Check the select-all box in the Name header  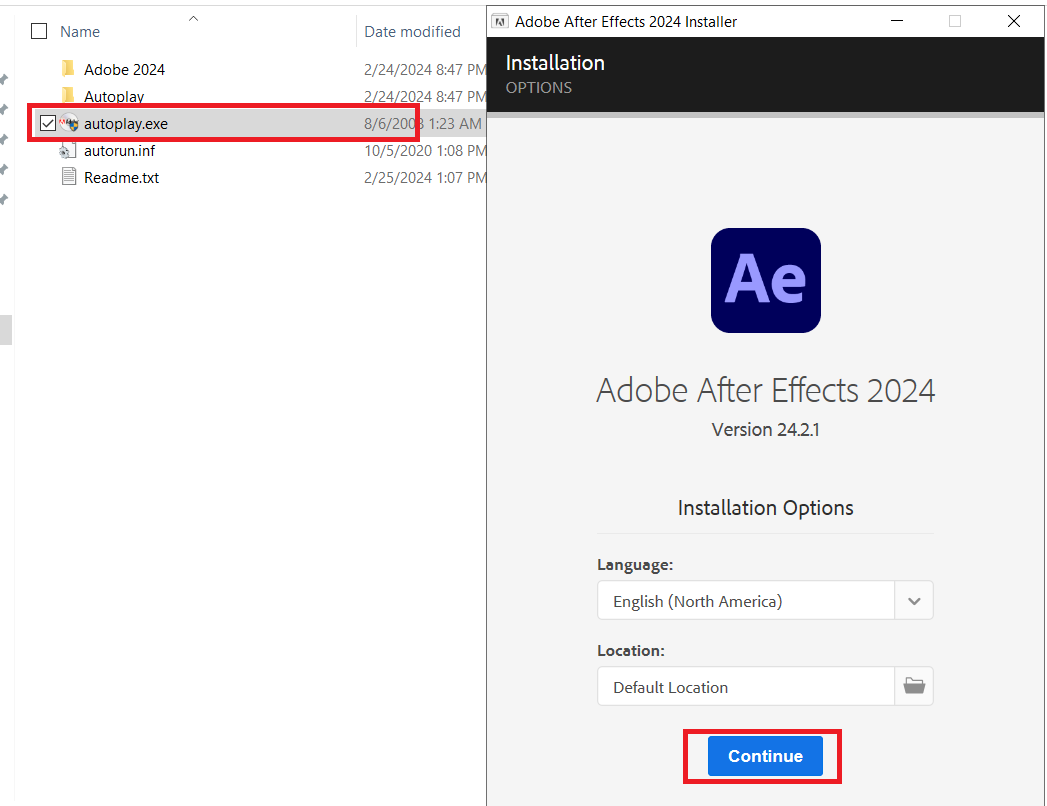coord(38,31)
